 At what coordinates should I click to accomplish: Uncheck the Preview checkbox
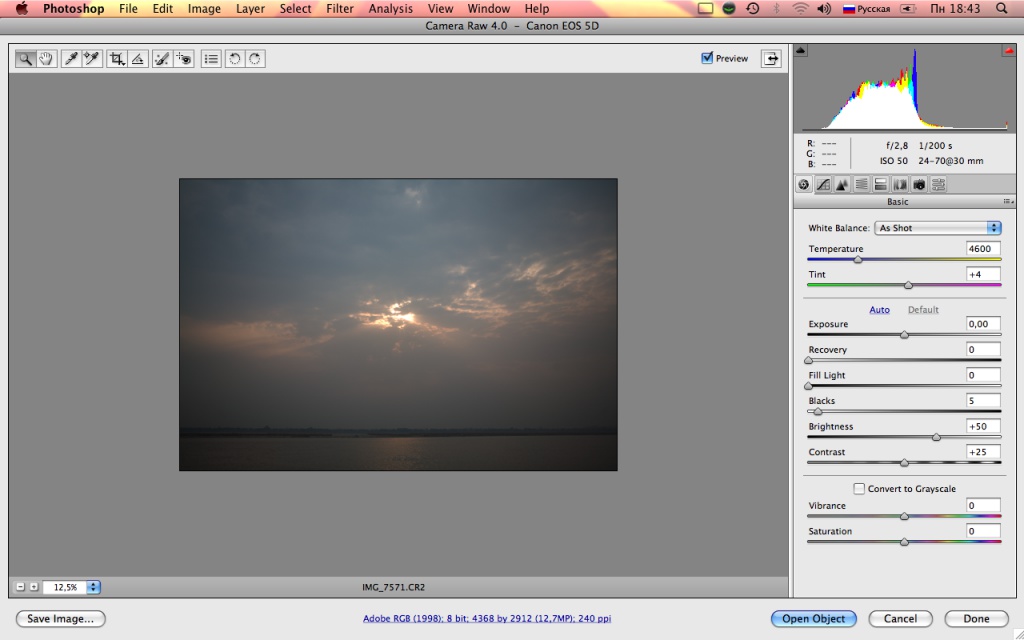pyautogui.click(x=708, y=58)
